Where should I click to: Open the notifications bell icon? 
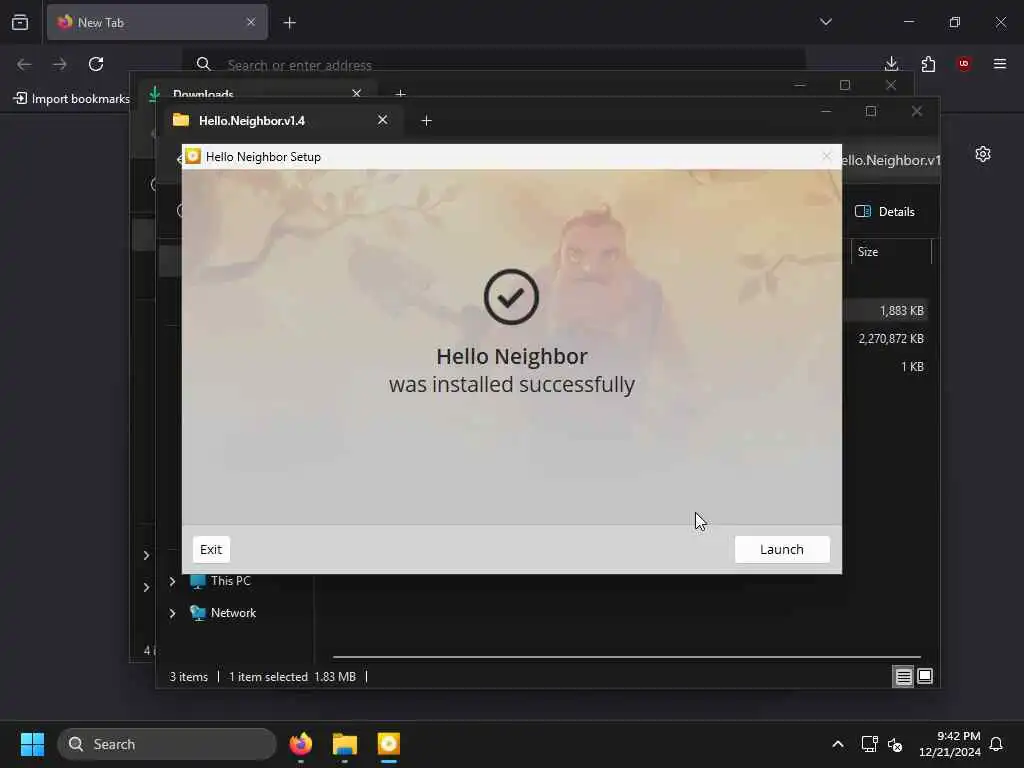(x=997, y=744)
